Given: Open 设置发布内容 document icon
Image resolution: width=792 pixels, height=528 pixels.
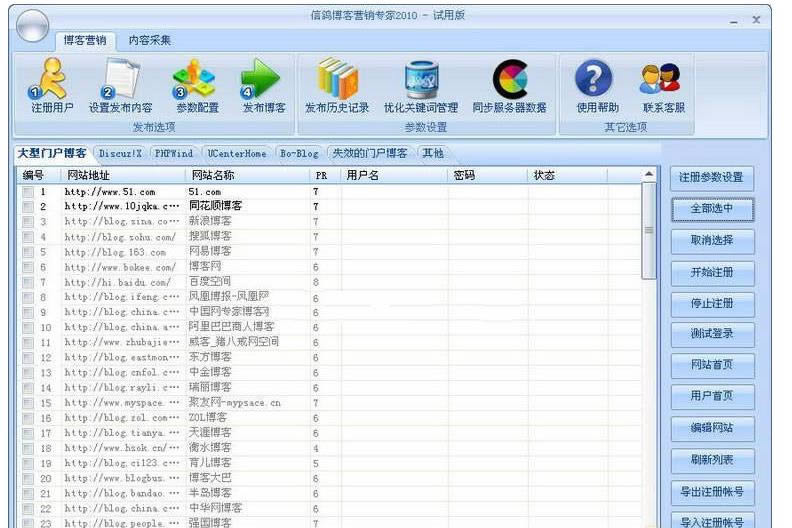Looking at the screenshot, I should (x=121, y=80).
